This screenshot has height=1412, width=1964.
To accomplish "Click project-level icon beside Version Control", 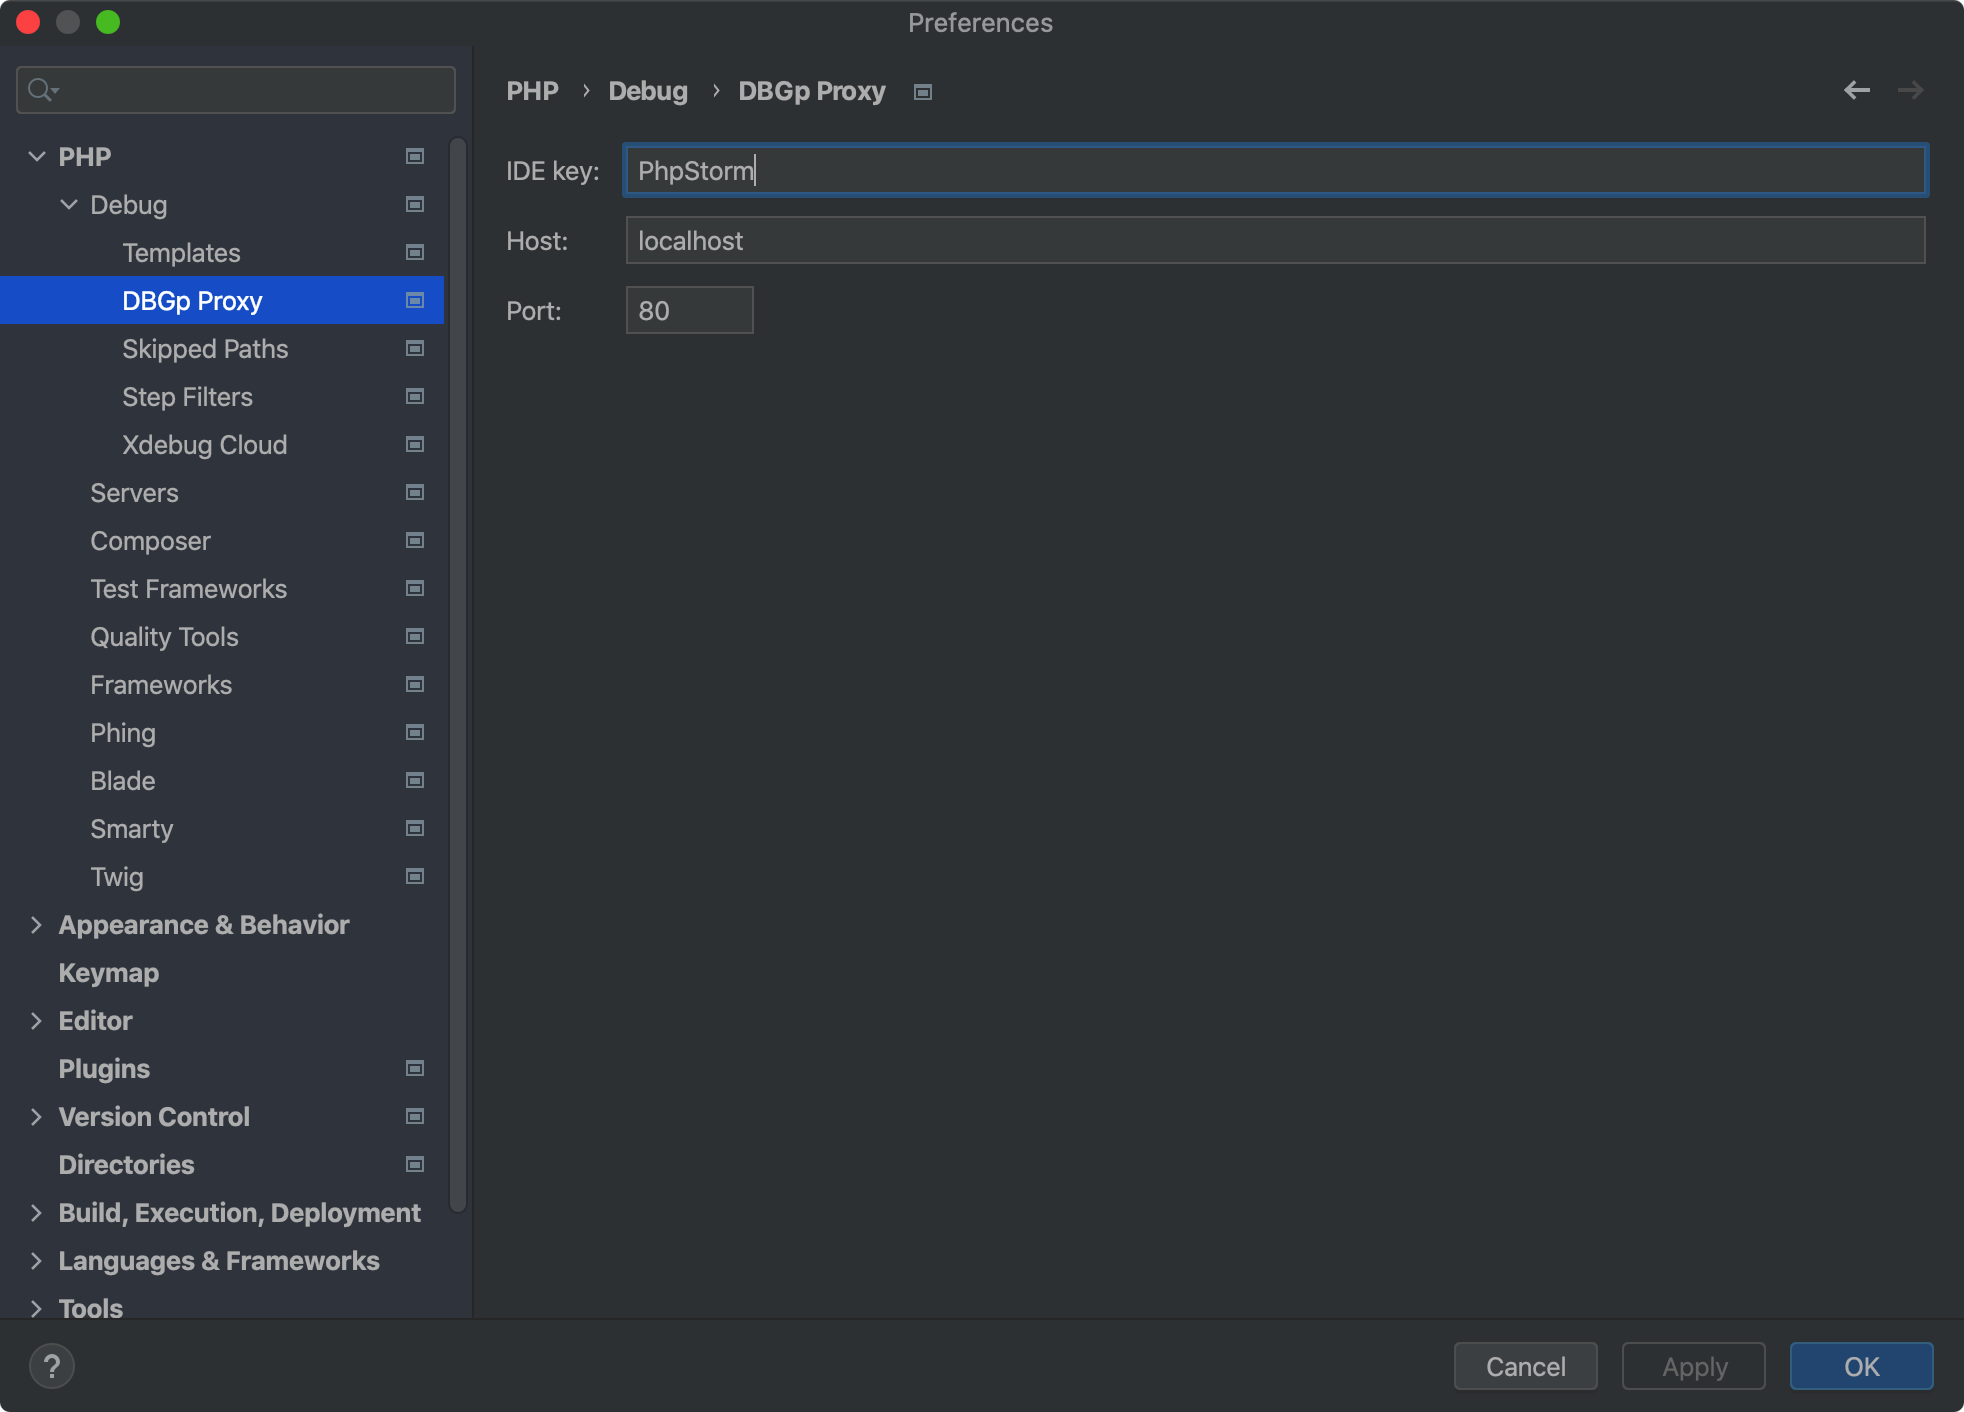I will (x=415, y=1116).
